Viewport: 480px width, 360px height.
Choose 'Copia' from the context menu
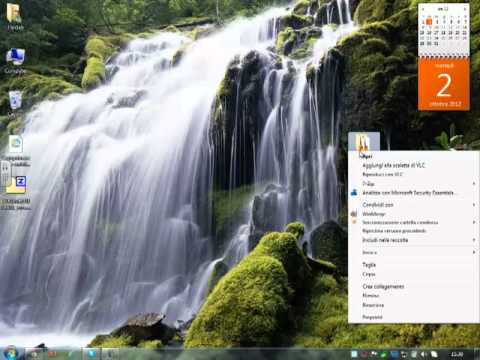pyautogui.click(x=369, y=274)
